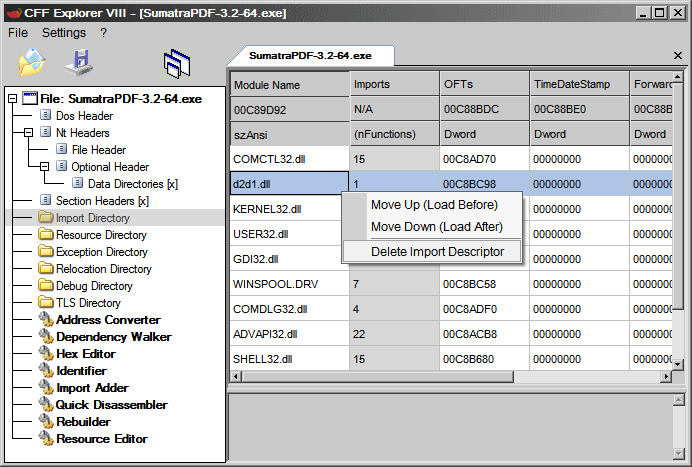Select the SumatraPDF-3.2-64.exe document tab
692x467 pixels.
pos(310,56)
